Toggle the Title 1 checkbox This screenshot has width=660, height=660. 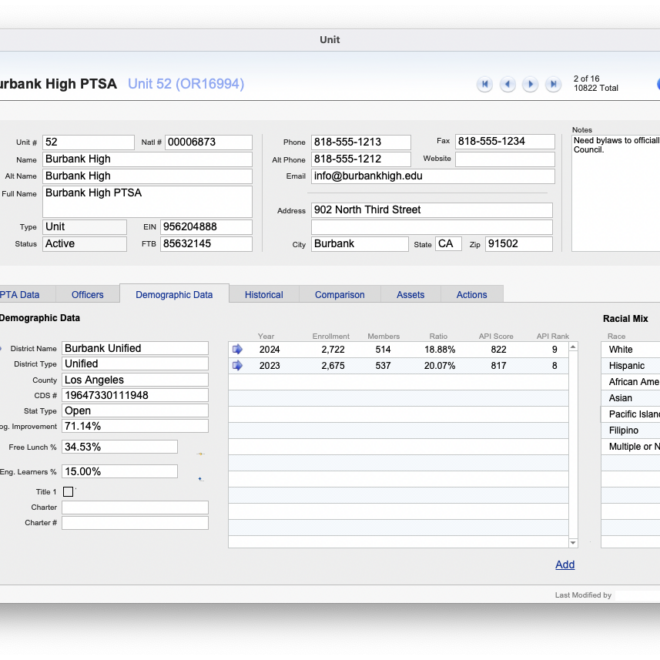(68, 492)
